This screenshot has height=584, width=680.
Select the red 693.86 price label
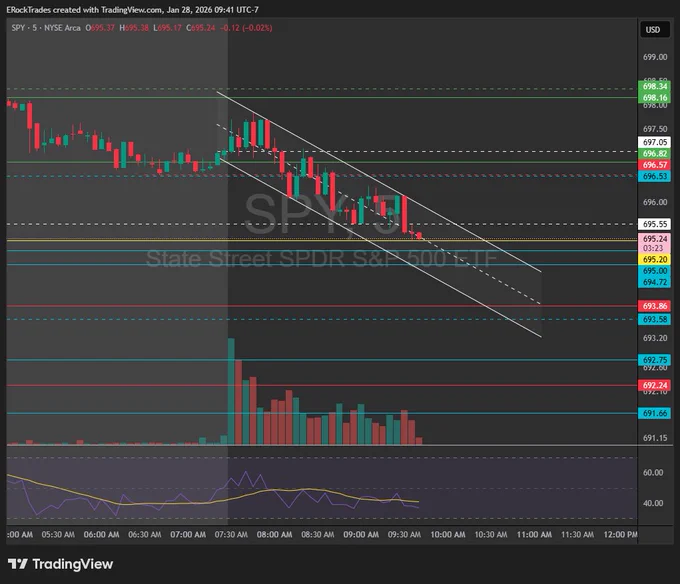click(654, 306)
